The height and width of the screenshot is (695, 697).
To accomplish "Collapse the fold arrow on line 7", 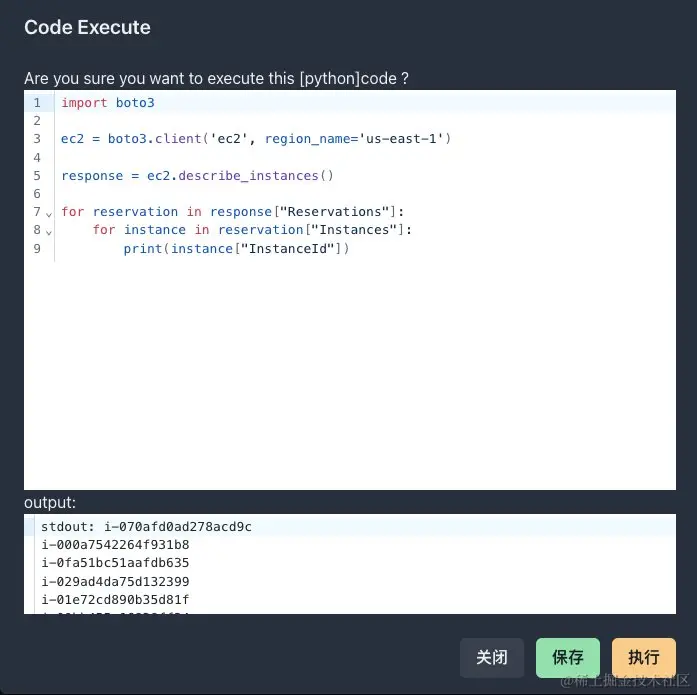I will 49,214.
